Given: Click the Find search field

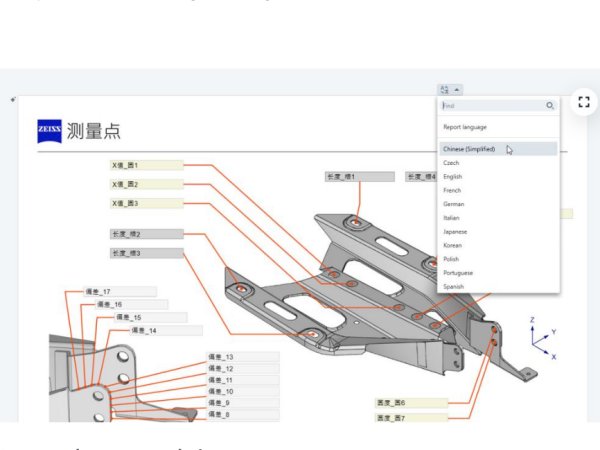Looking at the screenshot, I should [491, 105].
